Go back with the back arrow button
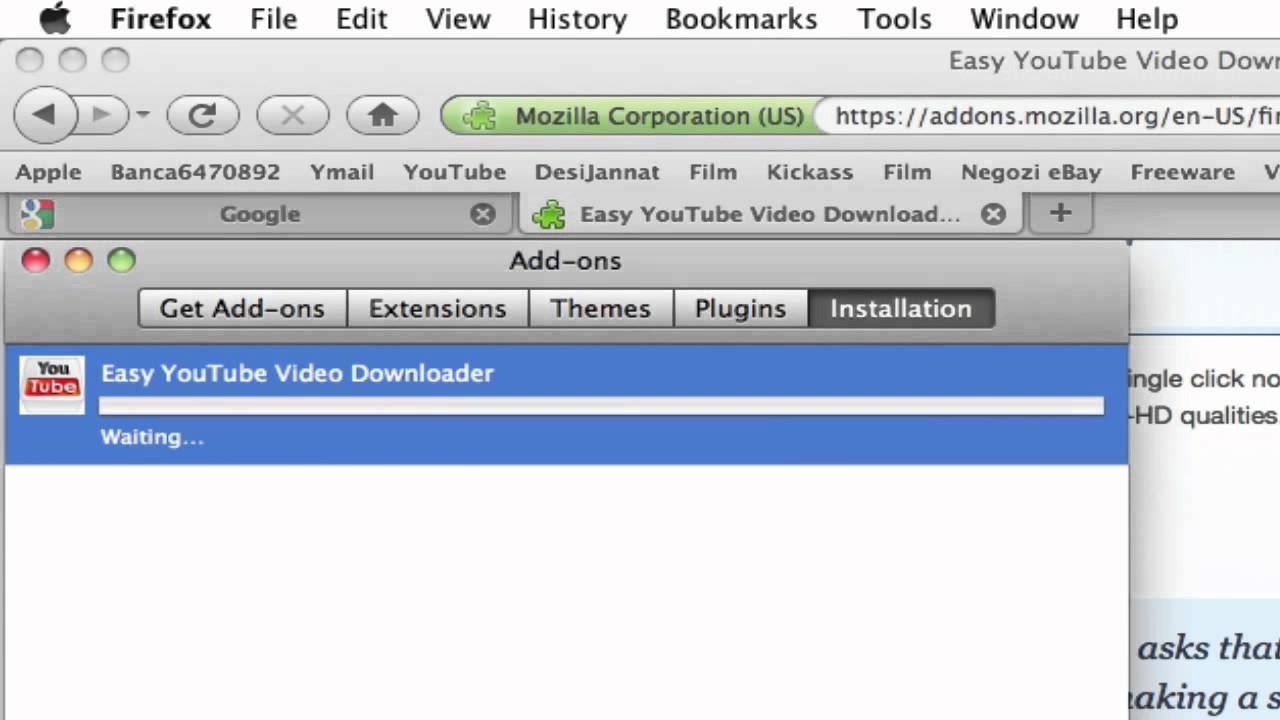 44,115
